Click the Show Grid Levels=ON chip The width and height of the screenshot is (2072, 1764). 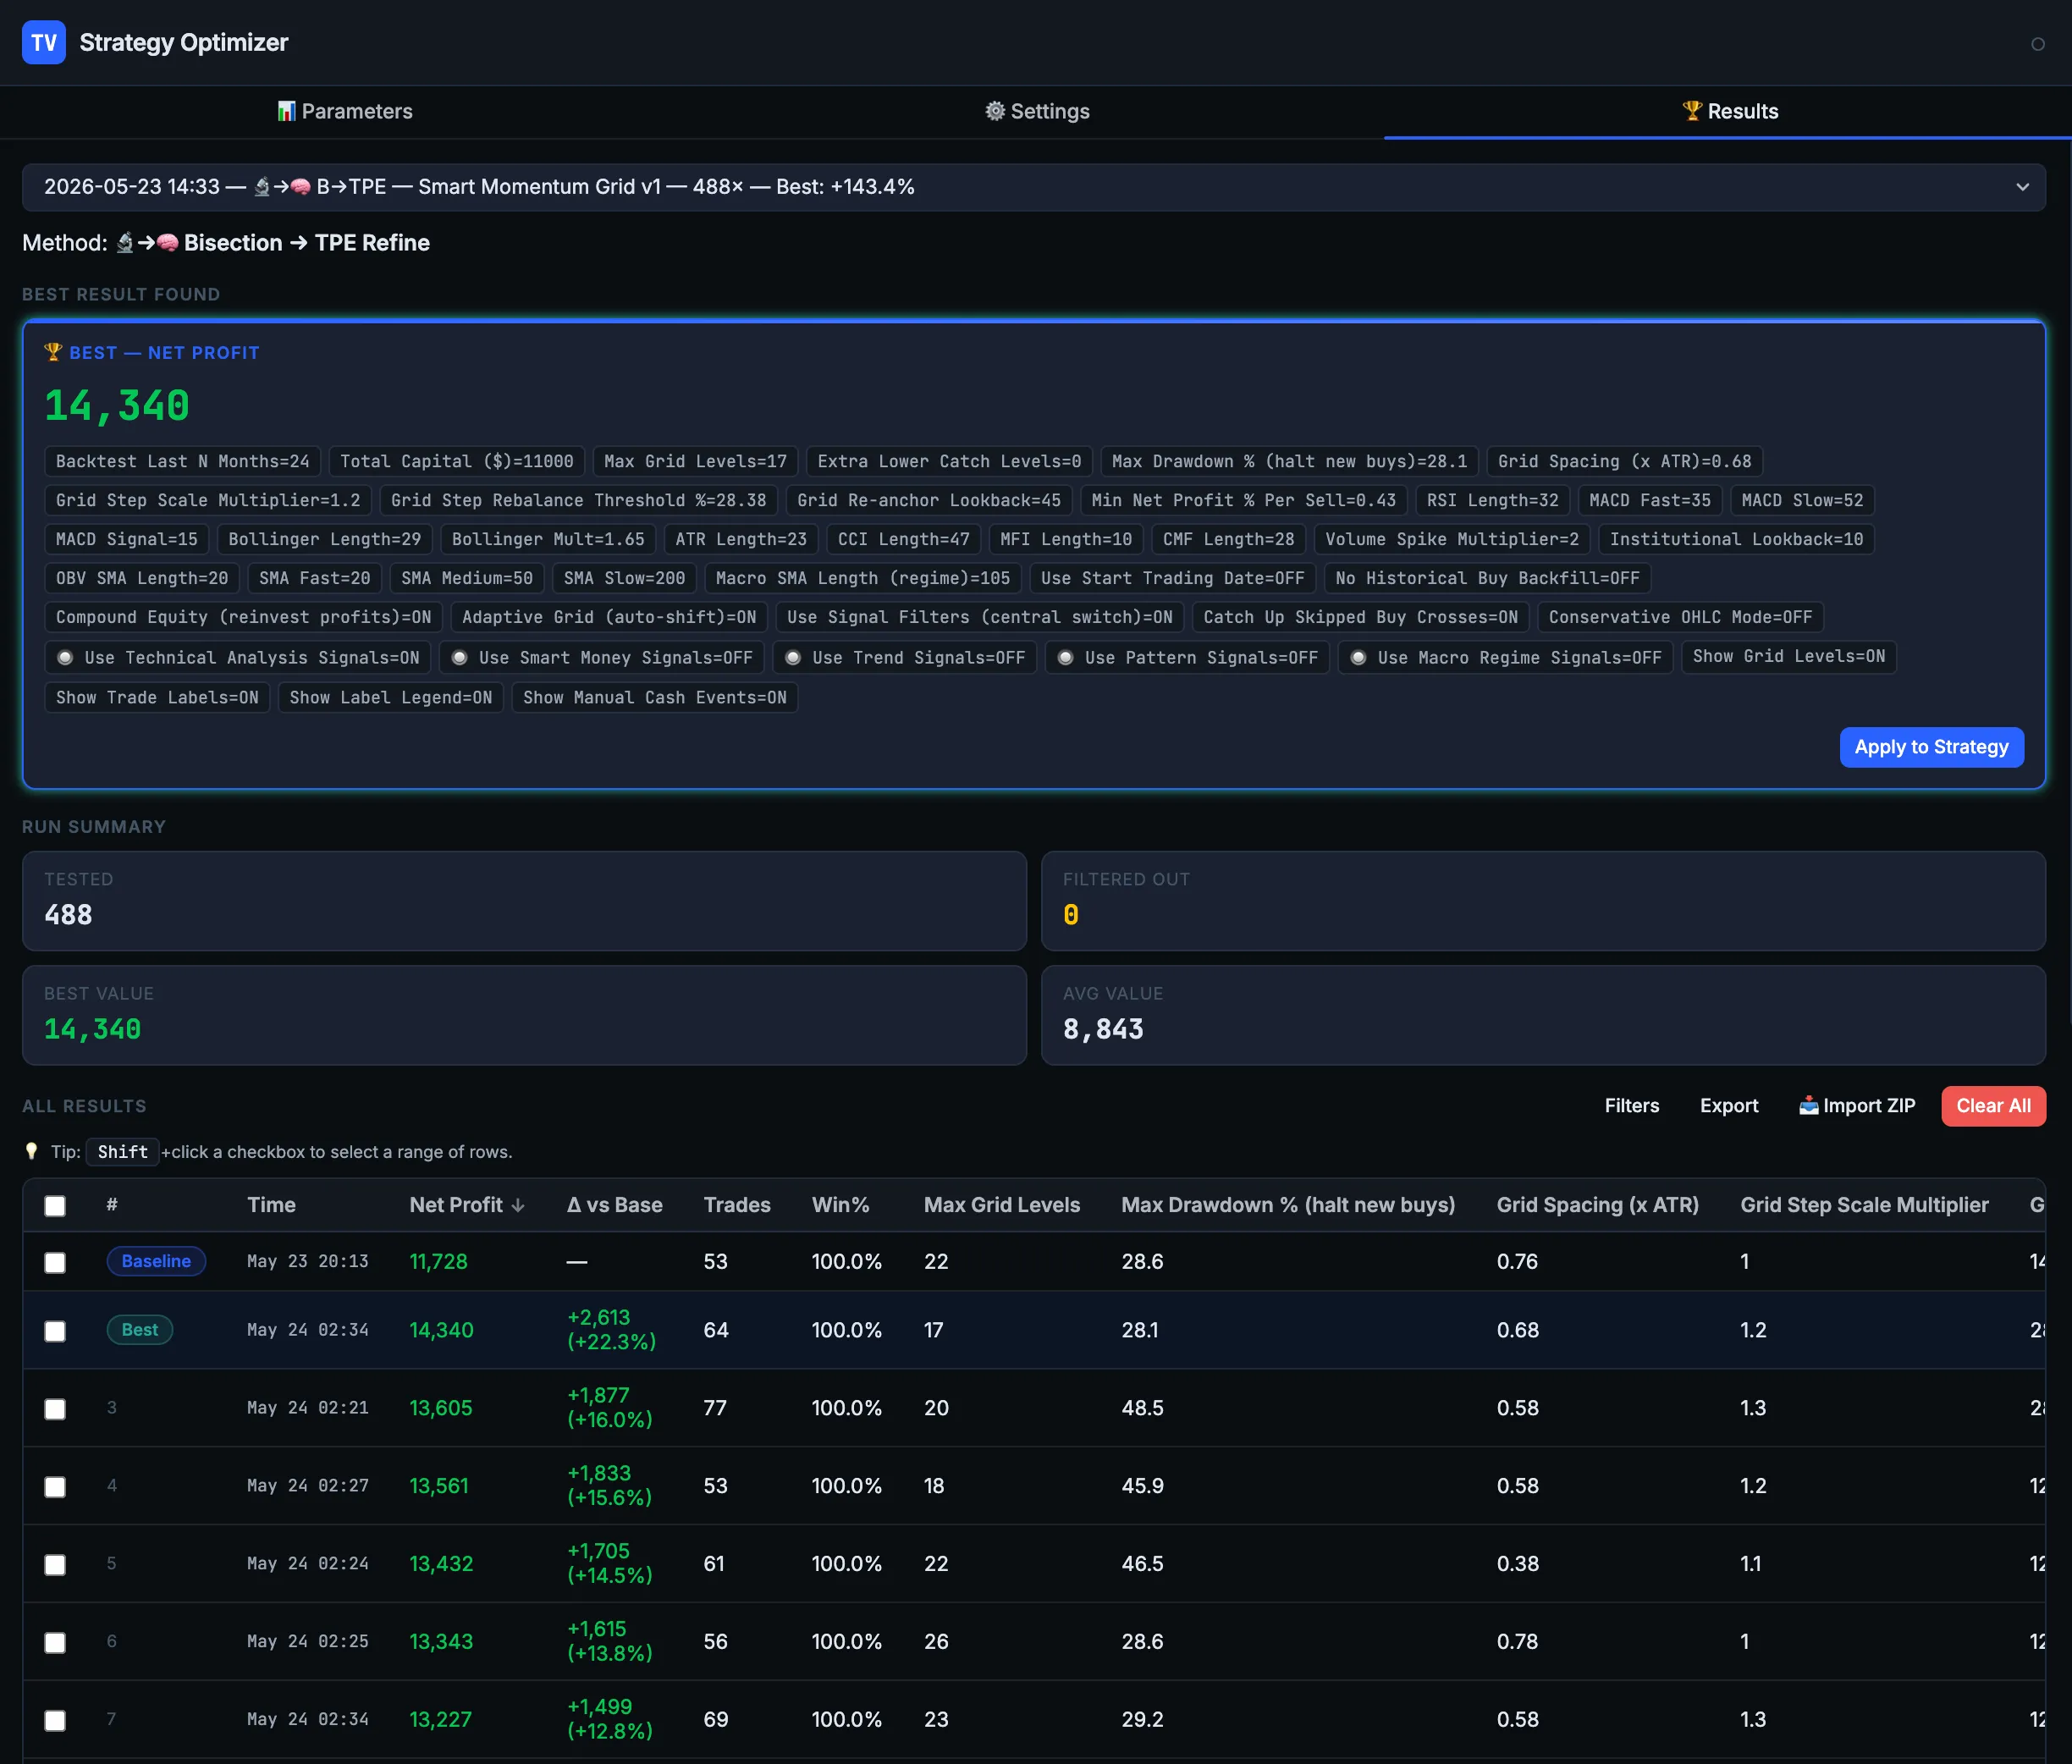pyautogui.click(x=1788, y=656)
